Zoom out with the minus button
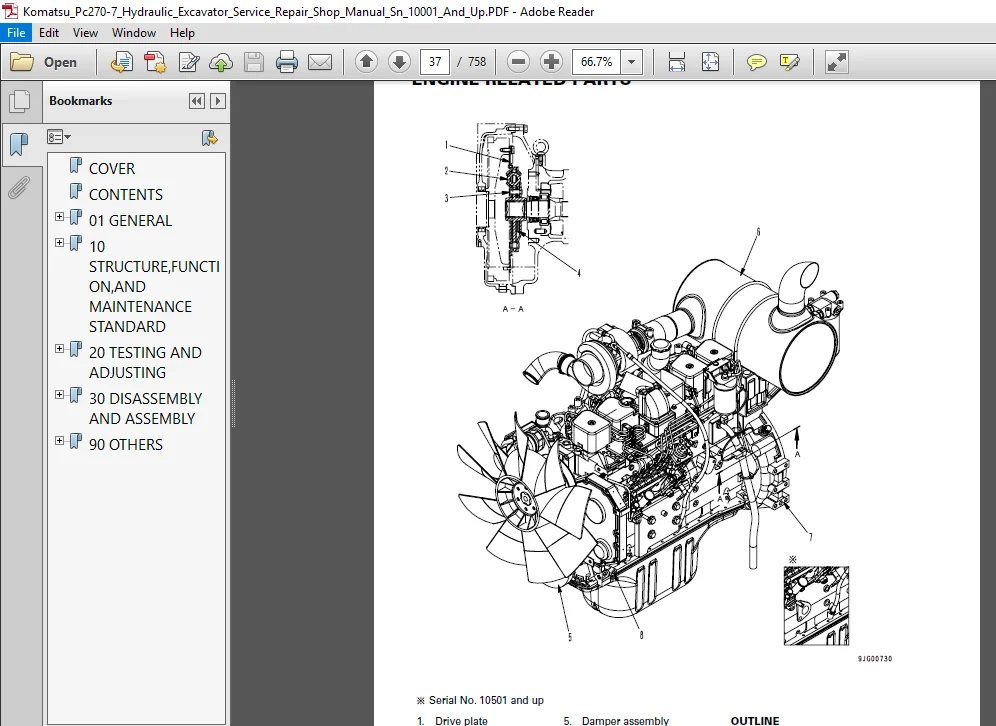Viewport: 996px width, 726px height. coord(518,62)
